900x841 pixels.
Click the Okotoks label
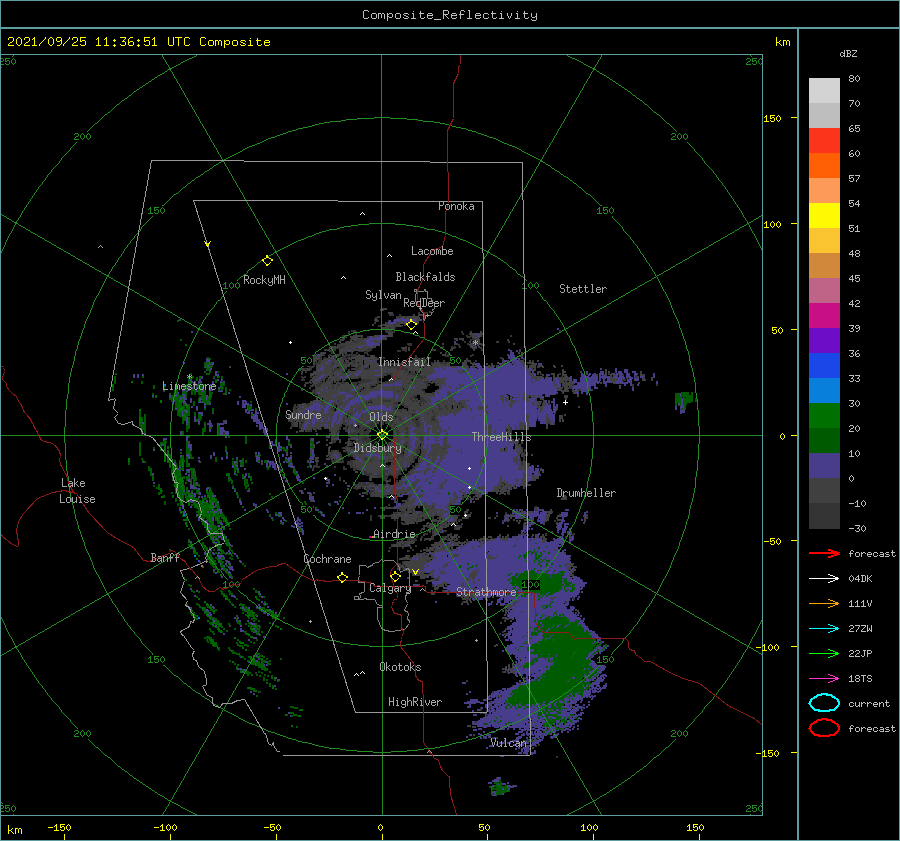400,667
